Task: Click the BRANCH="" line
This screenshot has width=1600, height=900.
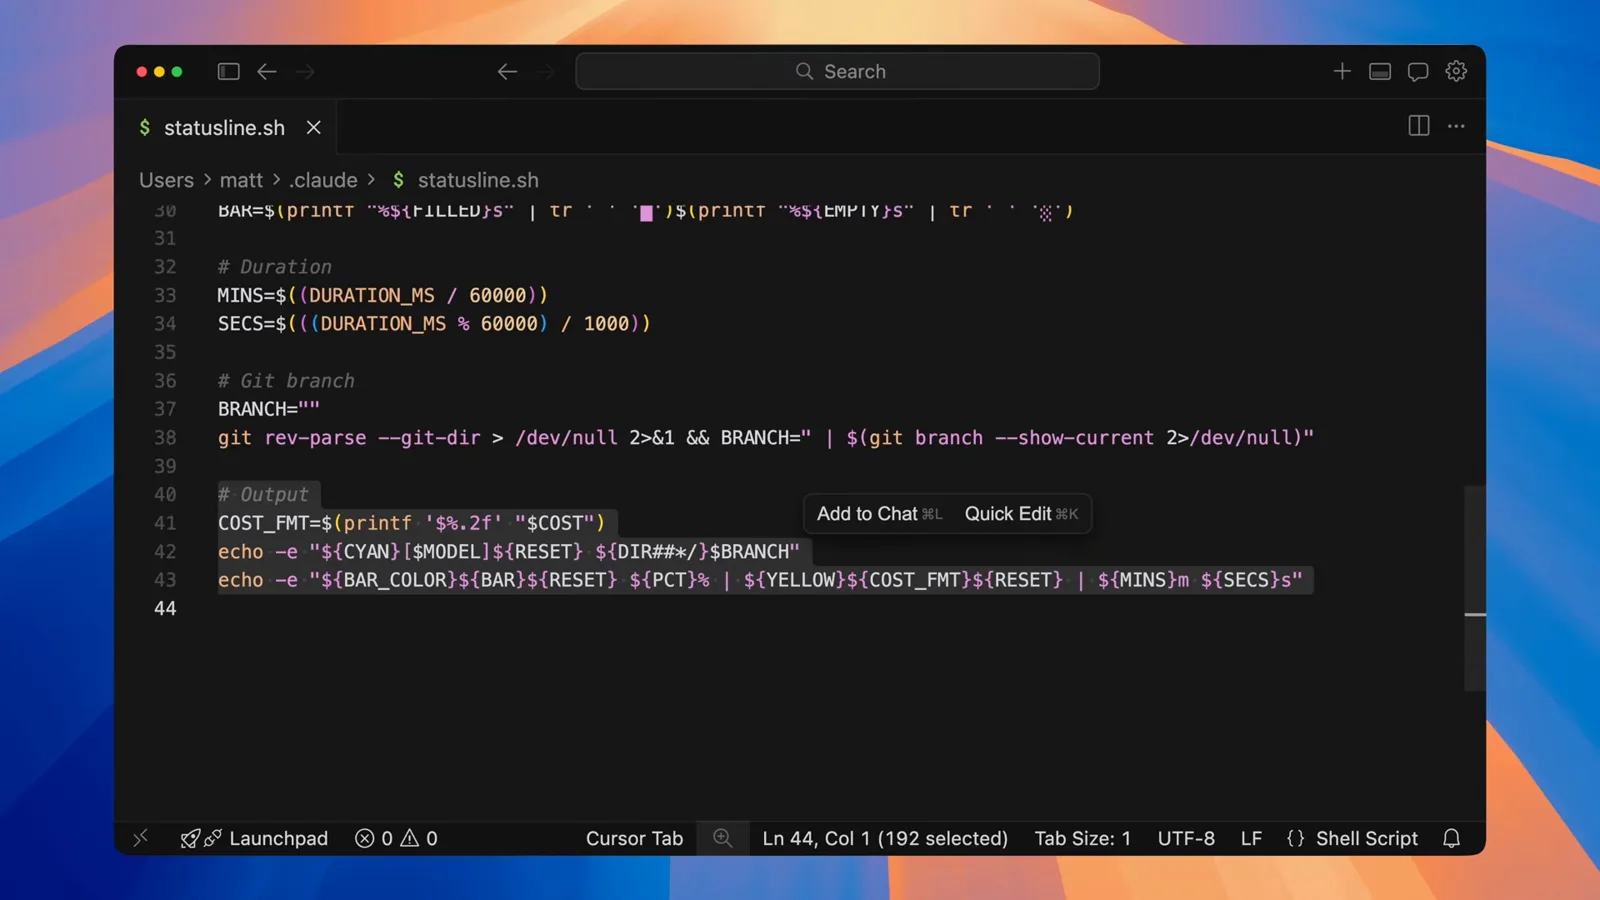Action: (269, 409)
